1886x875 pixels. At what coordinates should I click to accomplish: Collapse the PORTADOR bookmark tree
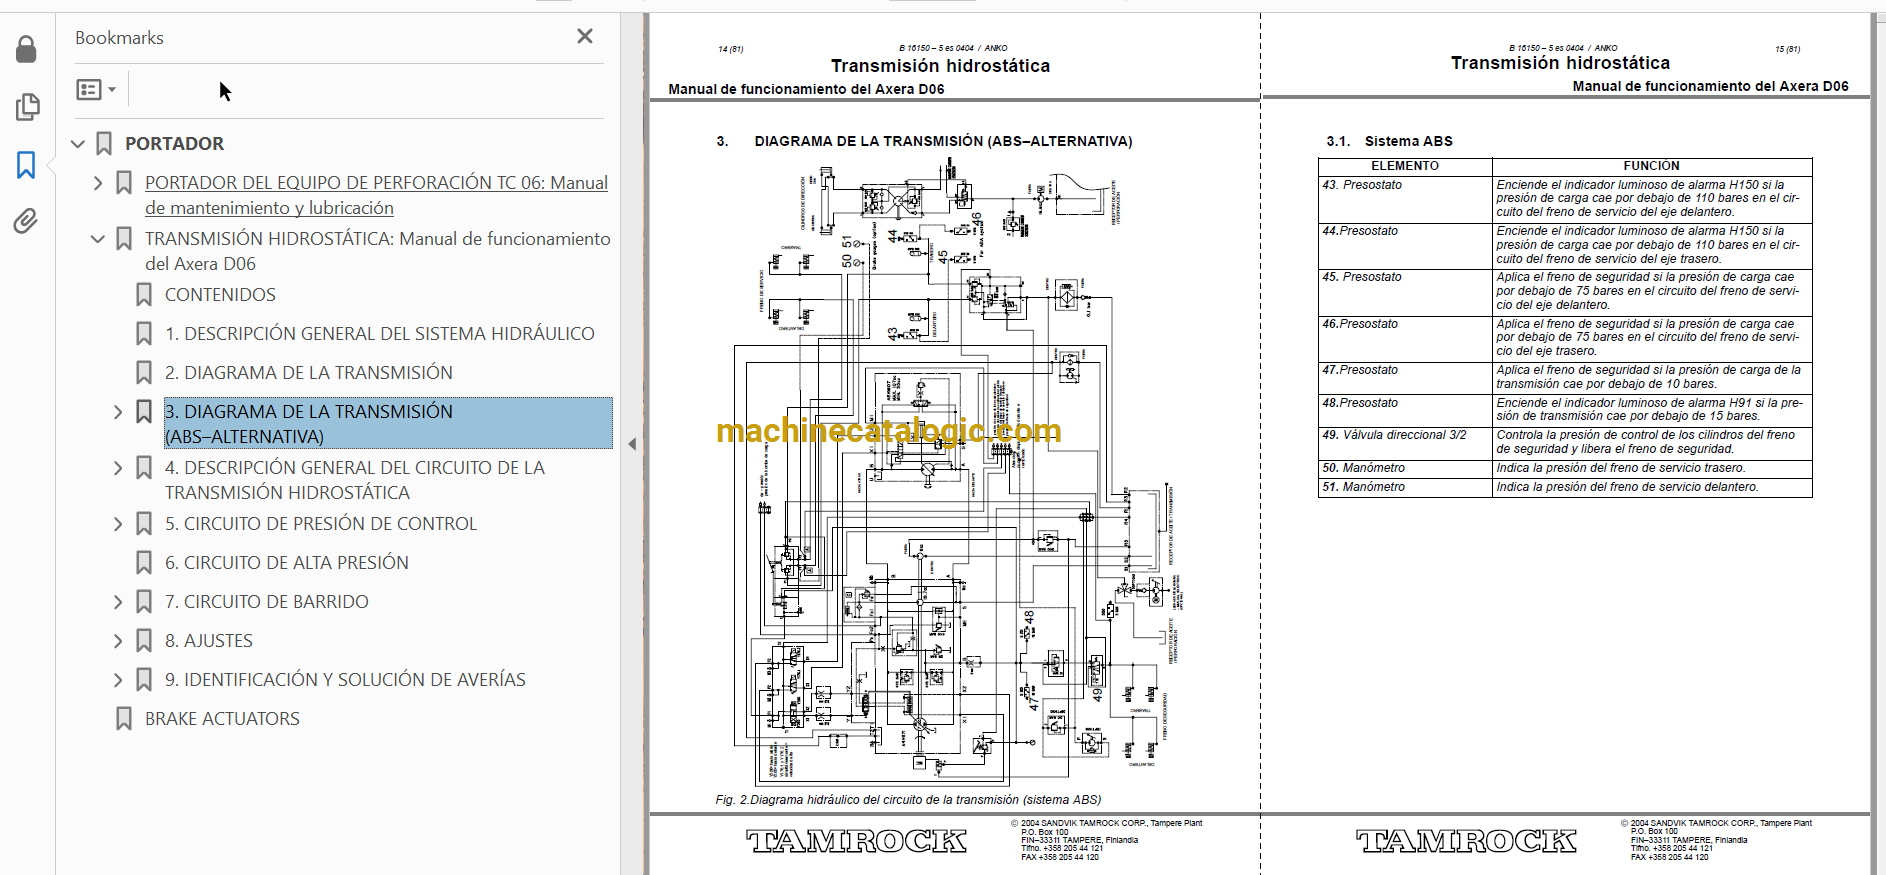(x=78, y=144)
